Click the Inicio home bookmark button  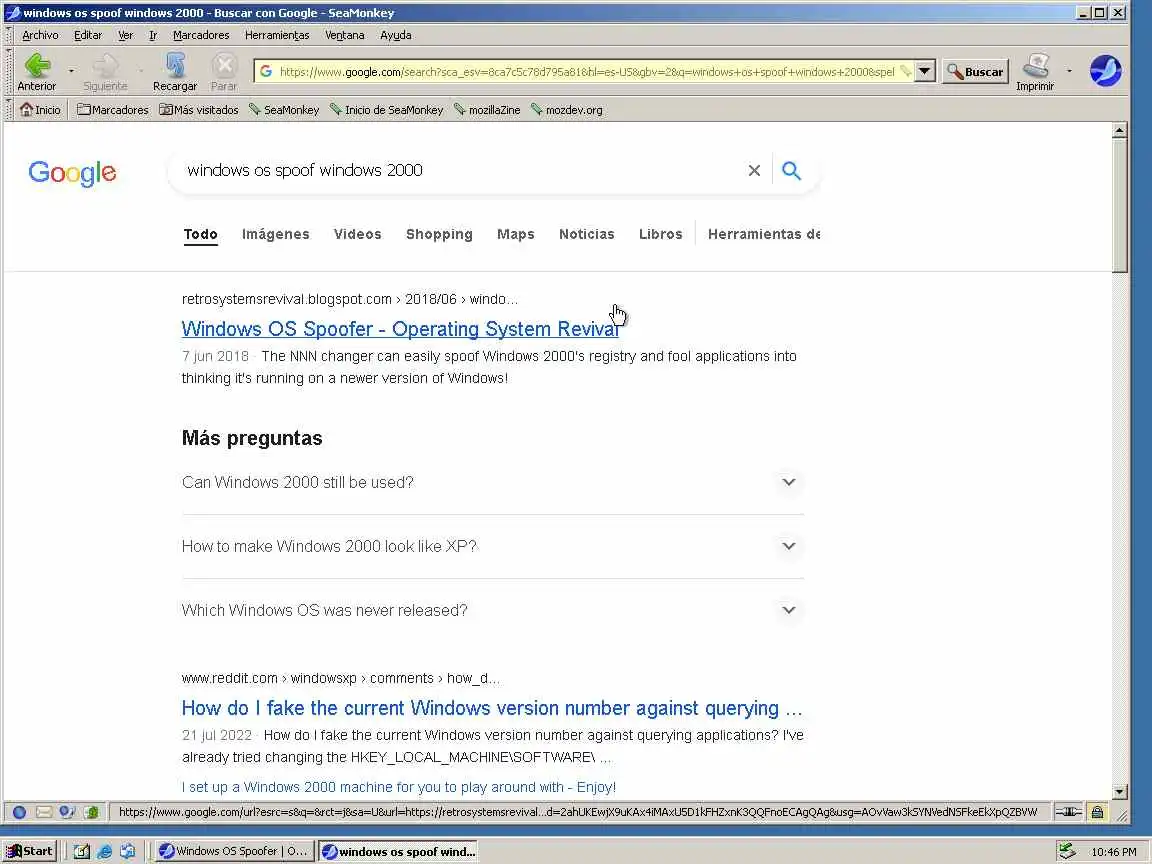click(x=40, y=109)
